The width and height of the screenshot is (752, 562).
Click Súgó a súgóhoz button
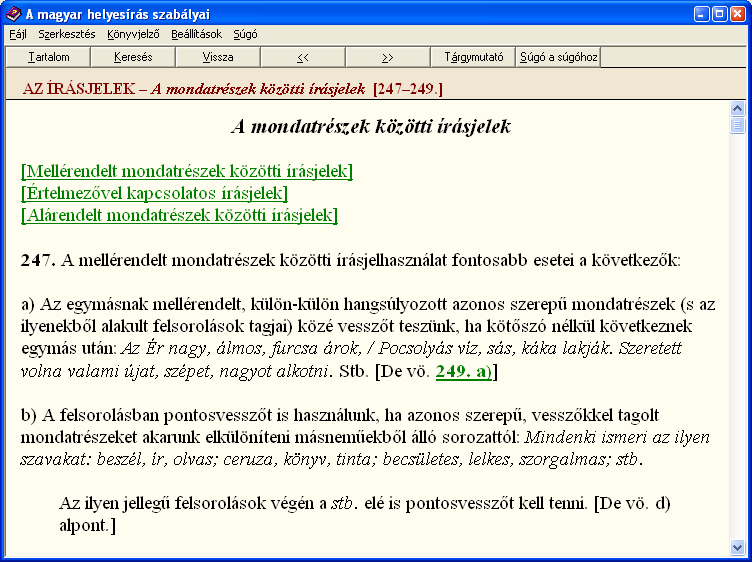[x=558, y=57]
